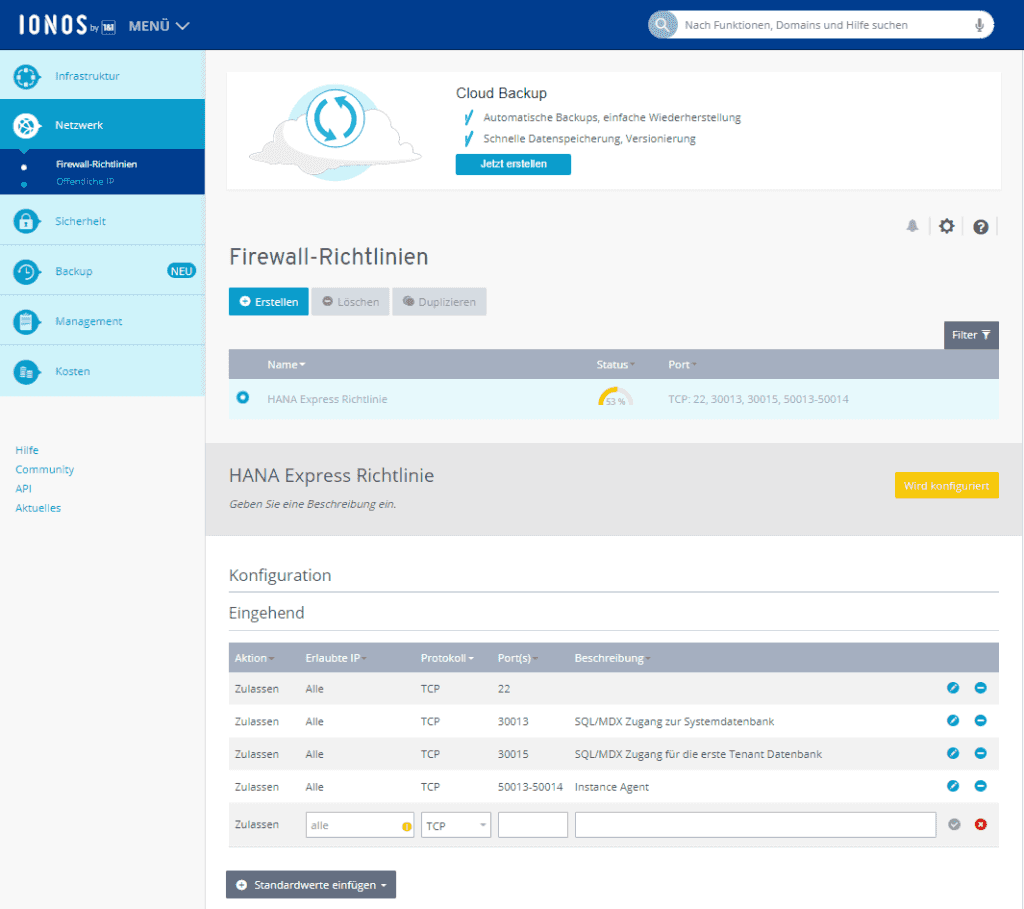Select Öffentliche IP submenu item
Image resolution: width=1024 pixels, height=909 pixels.
coord(85,182)
